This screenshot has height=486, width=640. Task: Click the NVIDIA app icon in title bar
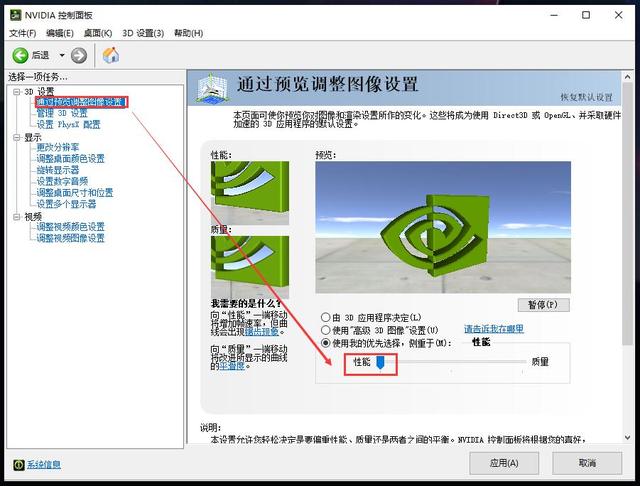tap(15, 15)
